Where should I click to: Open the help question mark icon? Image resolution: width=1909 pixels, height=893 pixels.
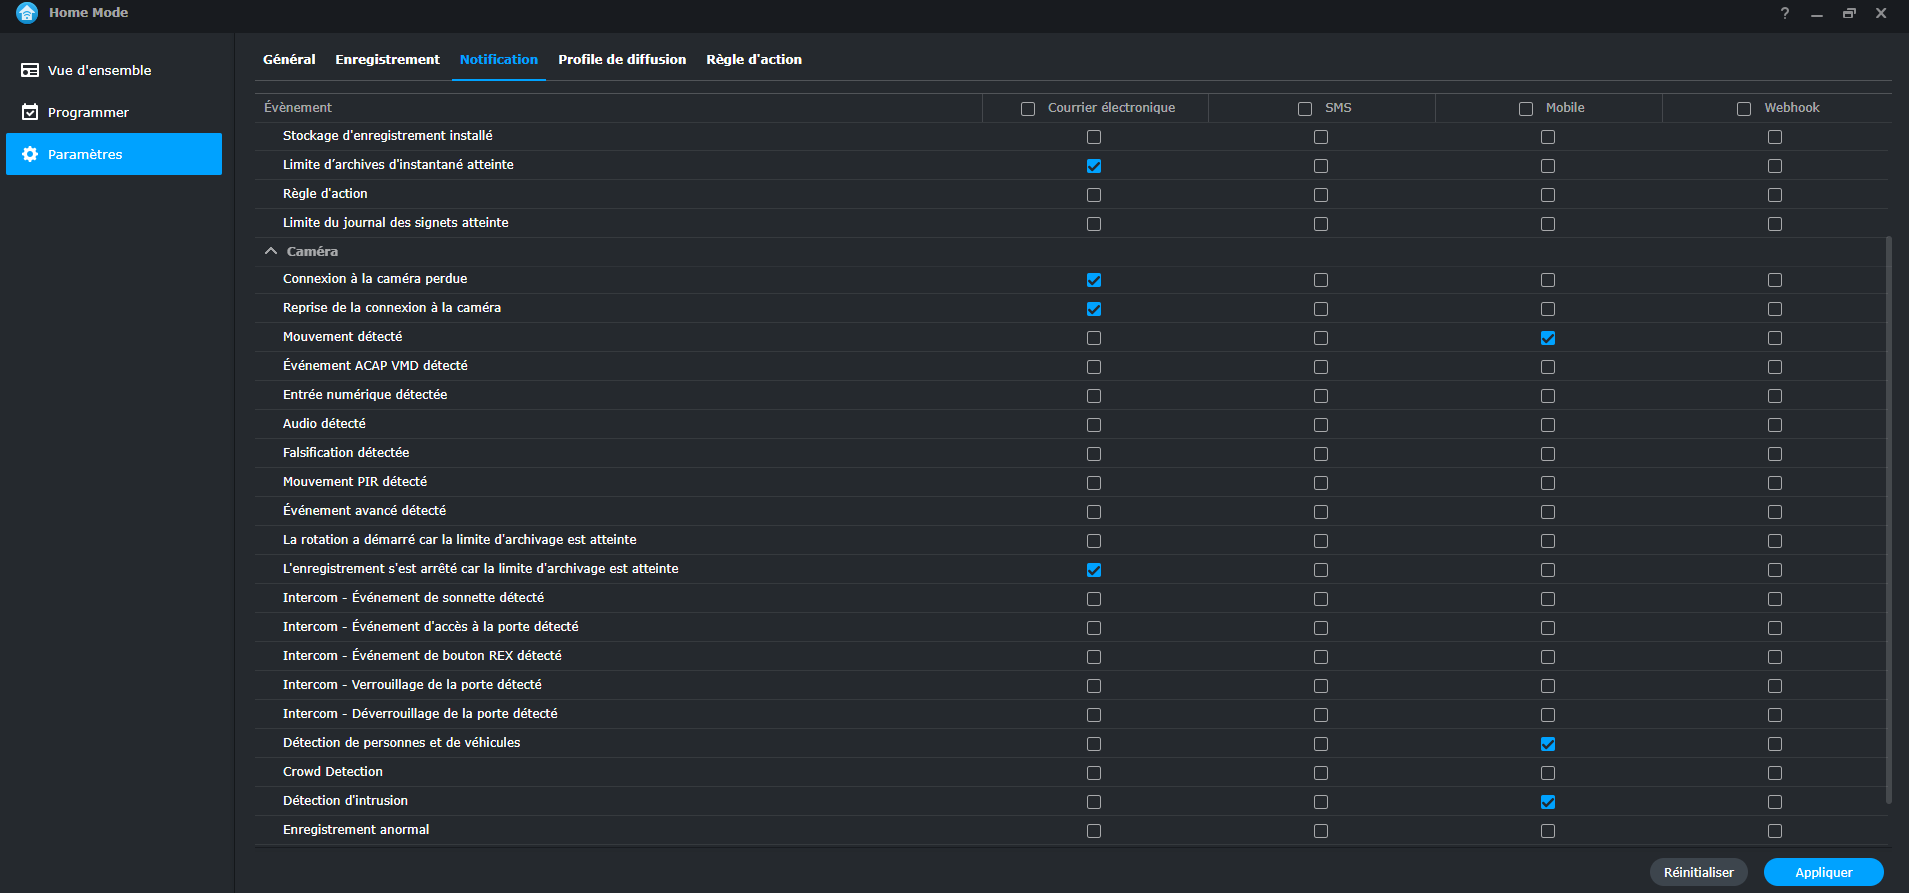(1785, 13)
